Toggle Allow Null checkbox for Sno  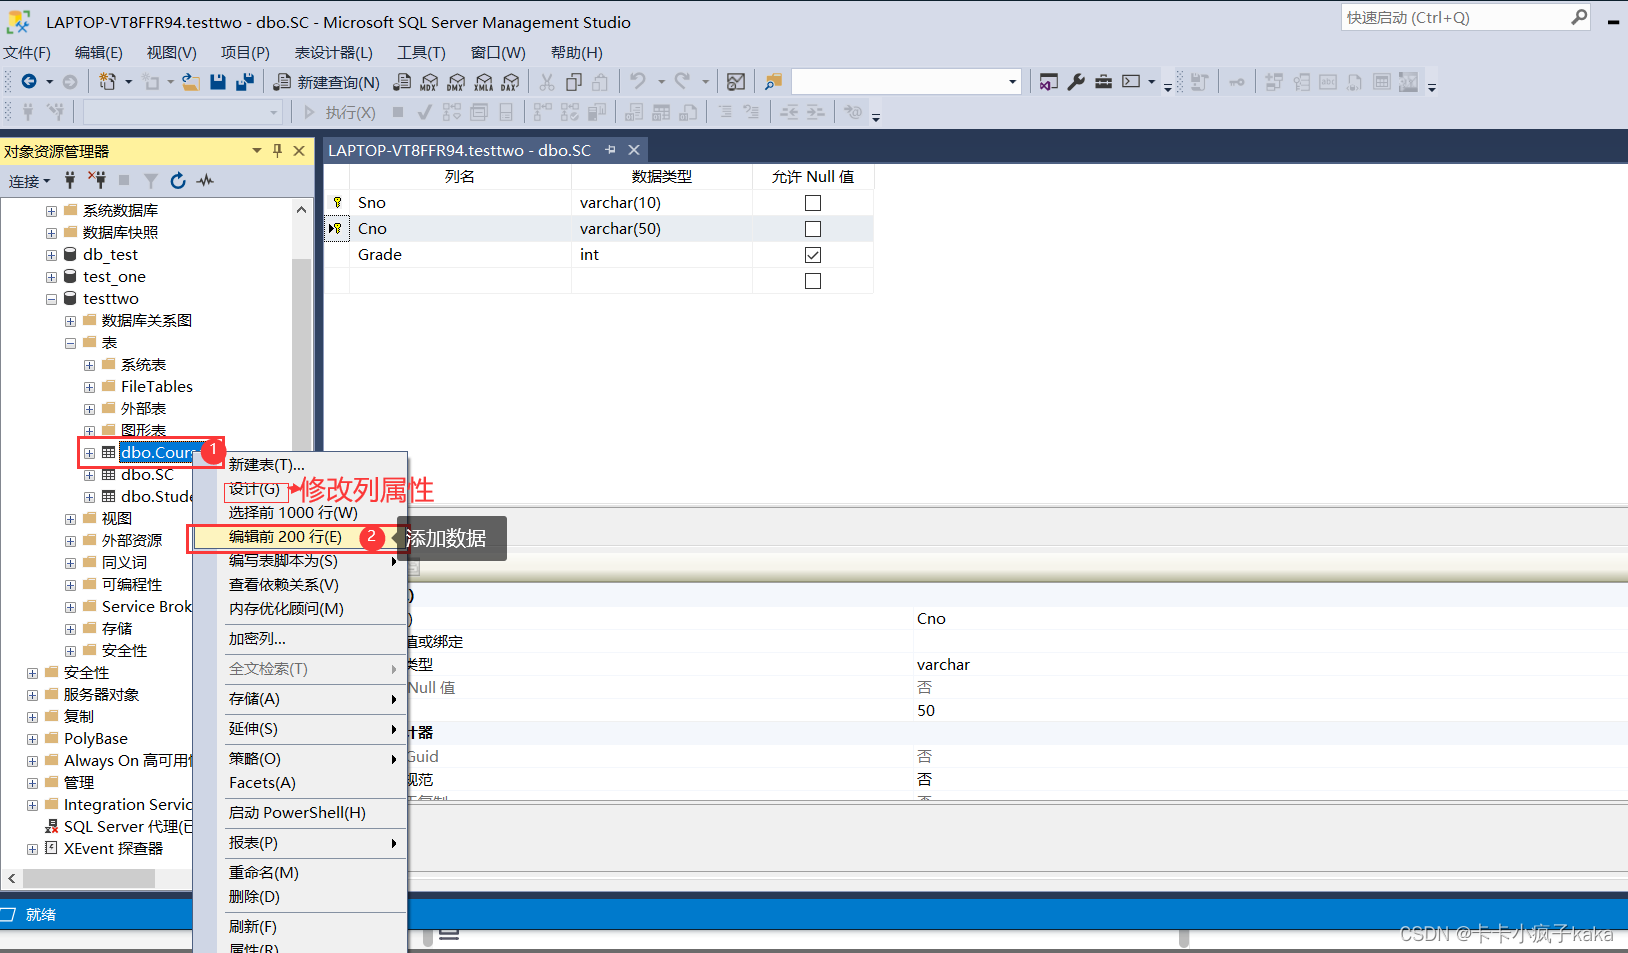813,203
